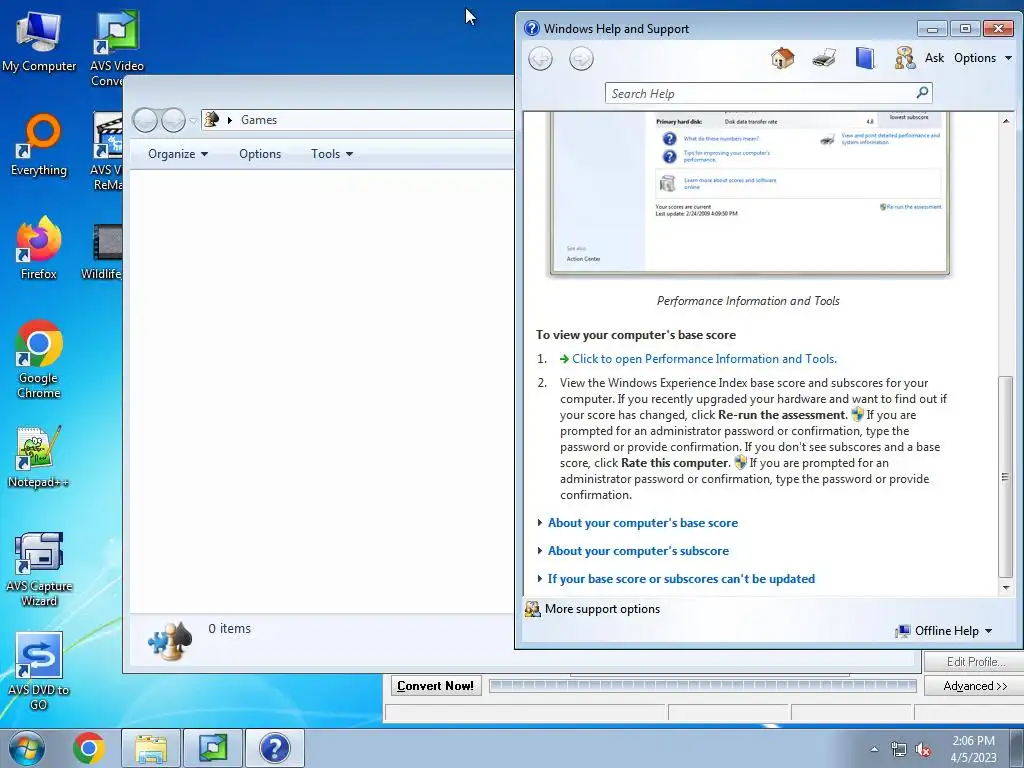Viewport: 1024px width, 768px height.
Task: Click the Advanced >> button
Action: pyautogui.click(x=974, y=686)
